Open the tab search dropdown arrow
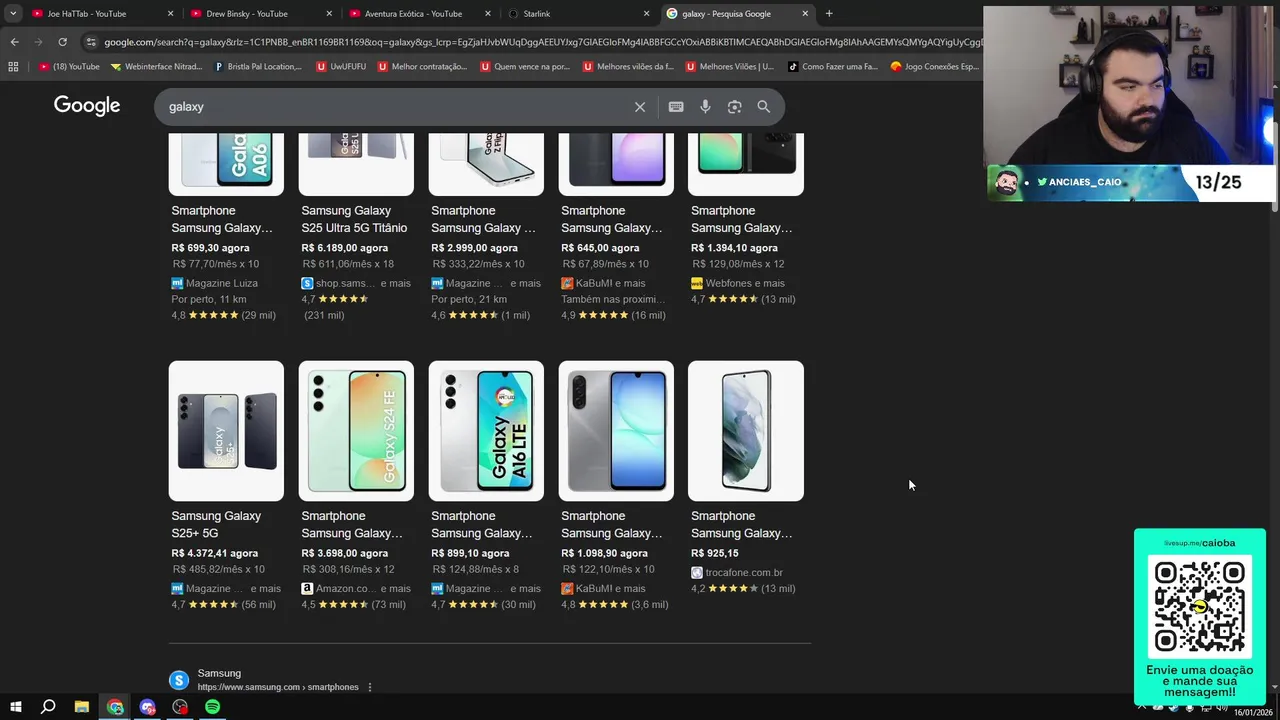 coord(13,14)
